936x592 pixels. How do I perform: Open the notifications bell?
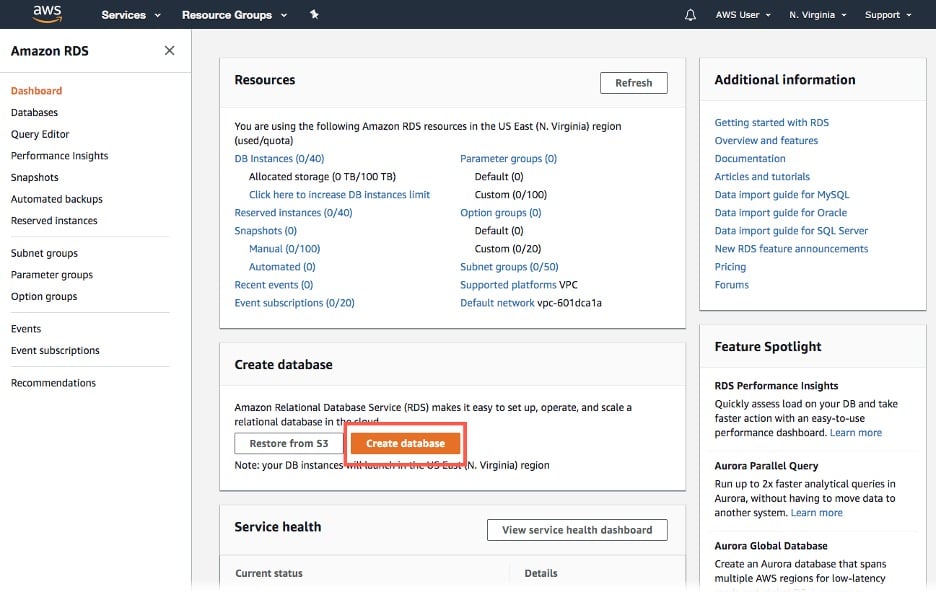point(689,14)
